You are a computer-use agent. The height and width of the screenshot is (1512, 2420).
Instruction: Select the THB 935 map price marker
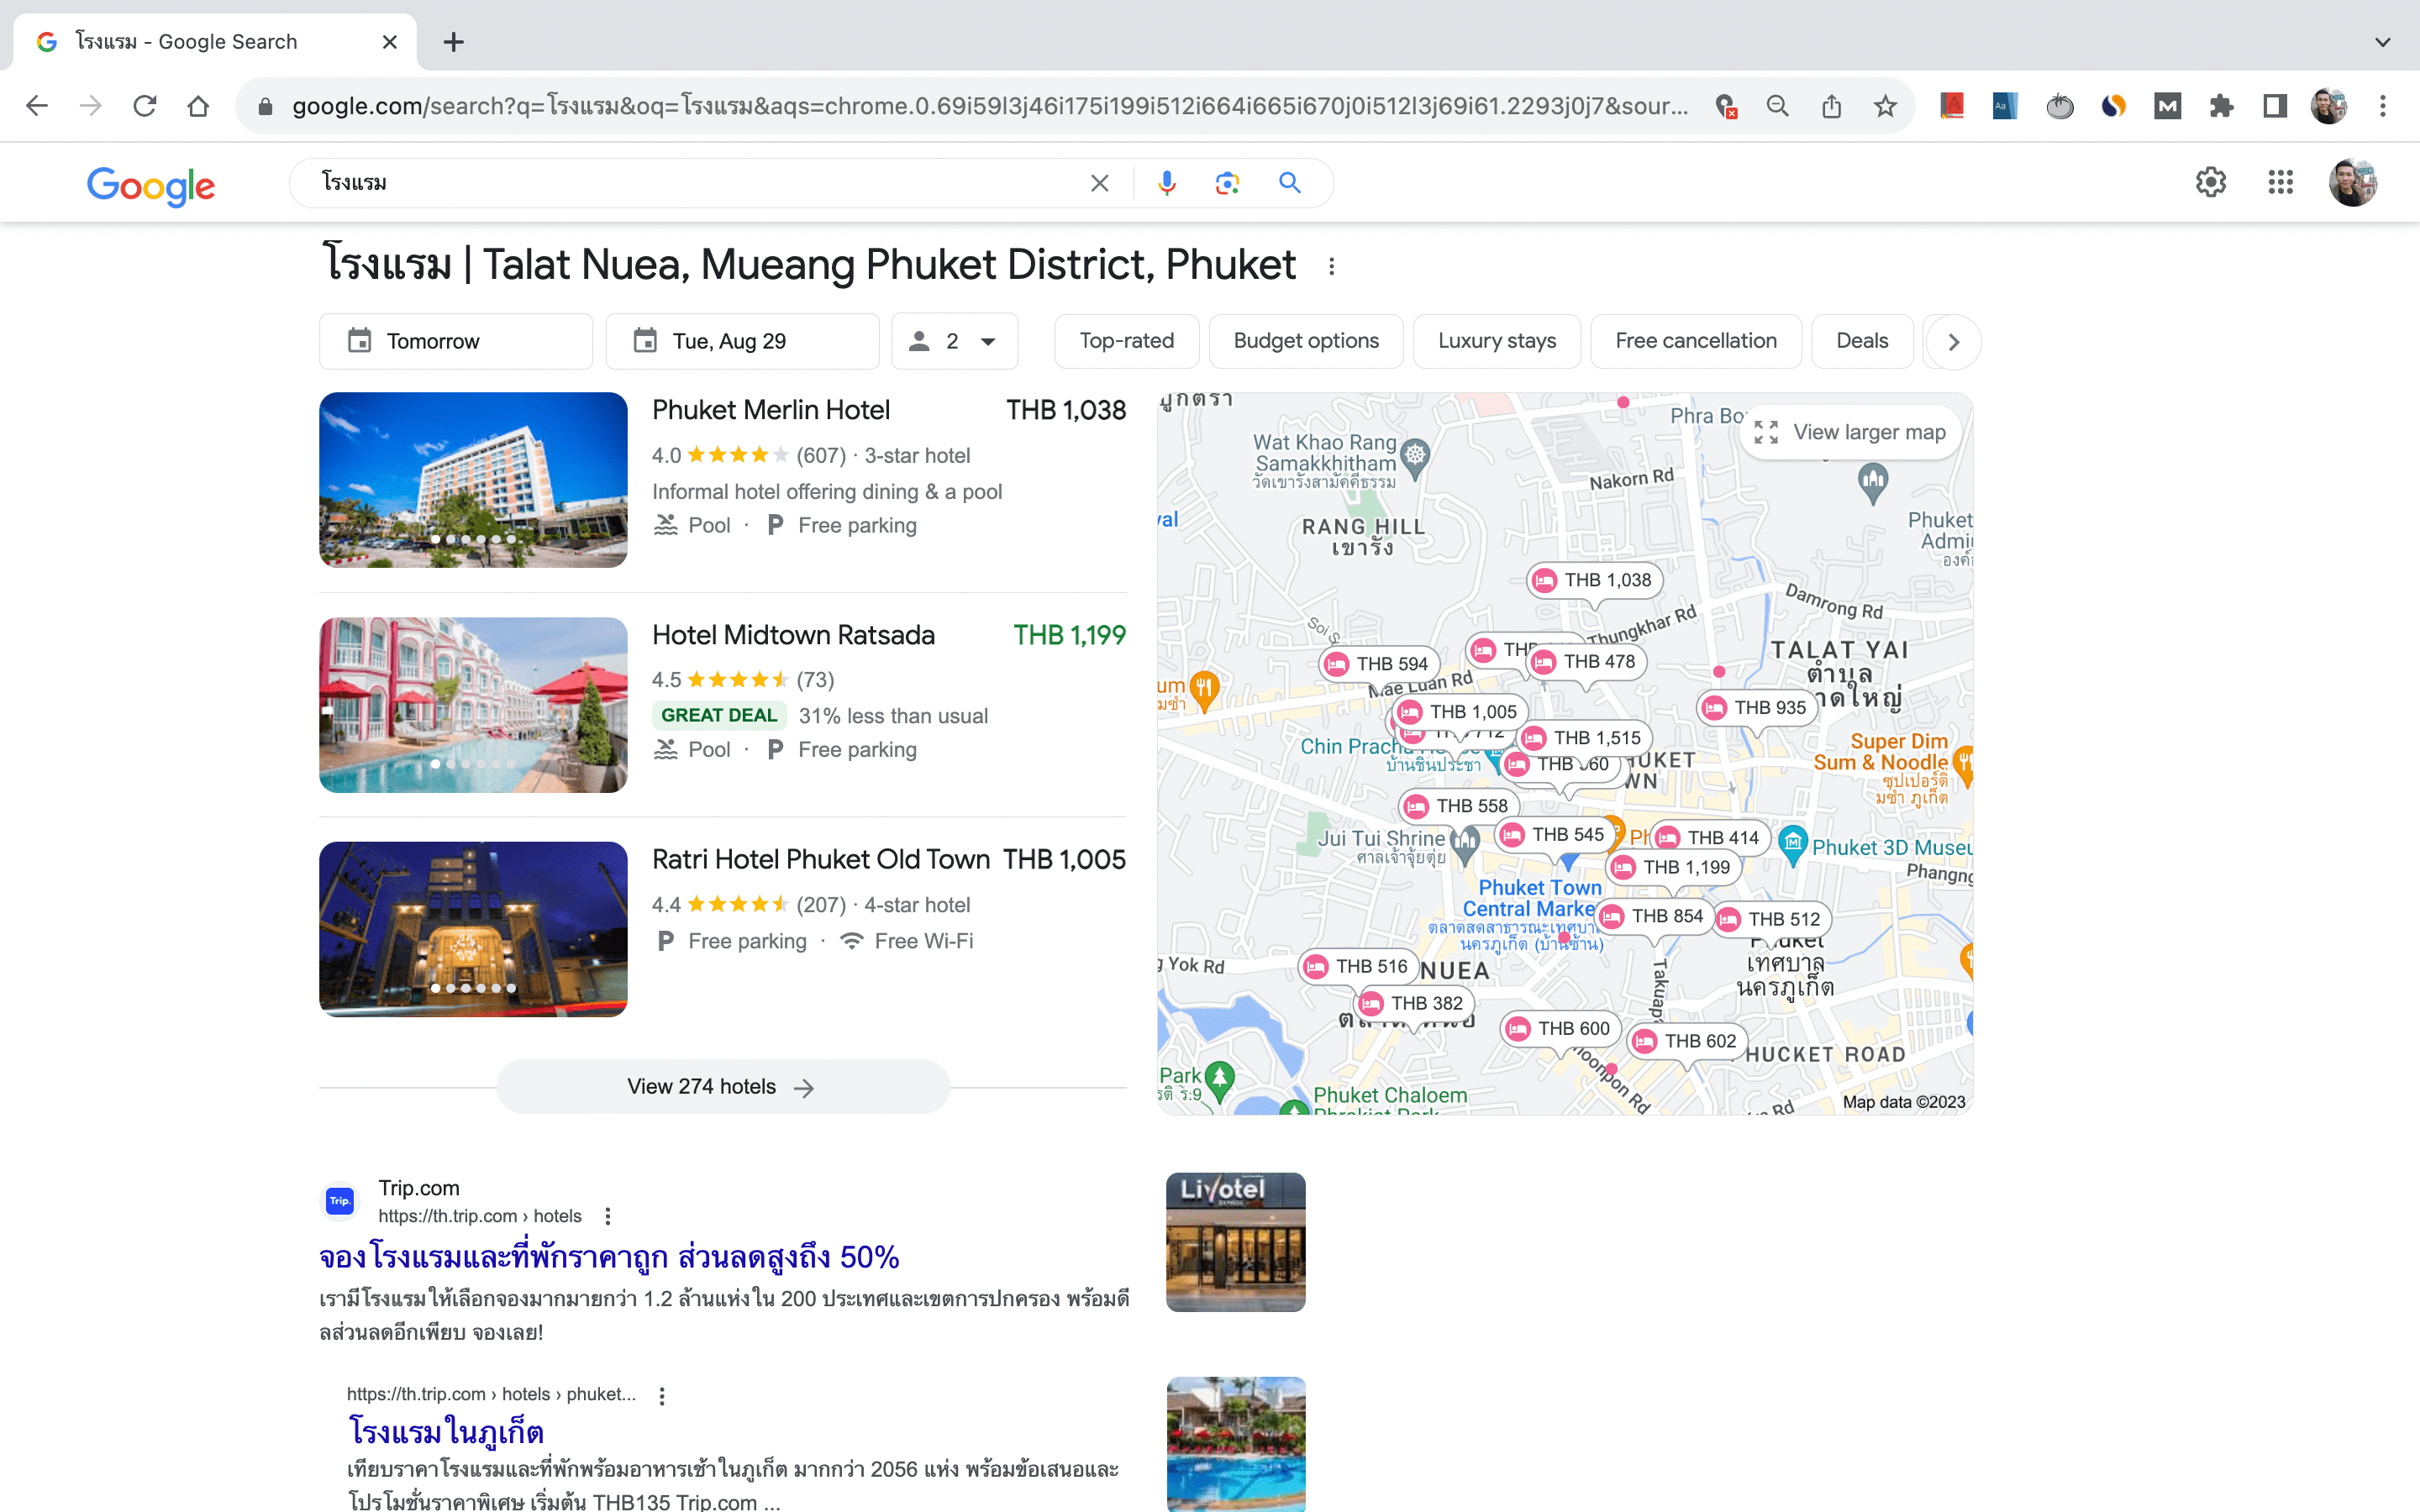1756,708
